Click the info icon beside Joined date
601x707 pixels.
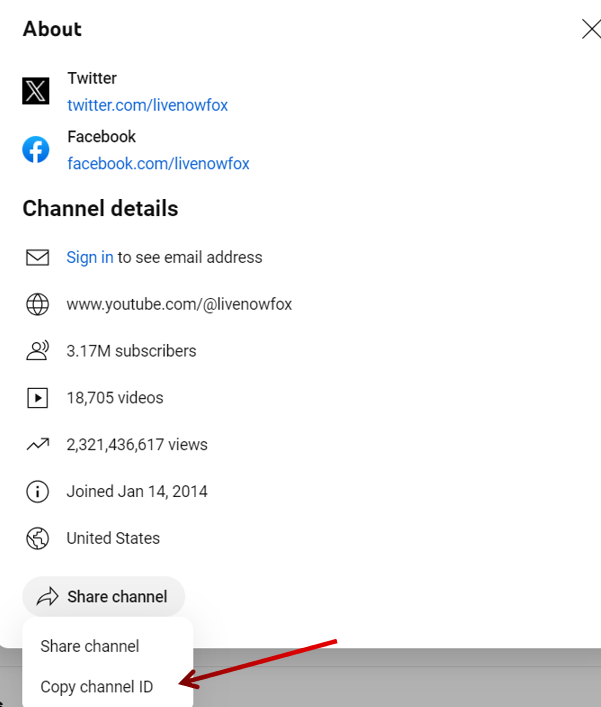tap(37, 491)
